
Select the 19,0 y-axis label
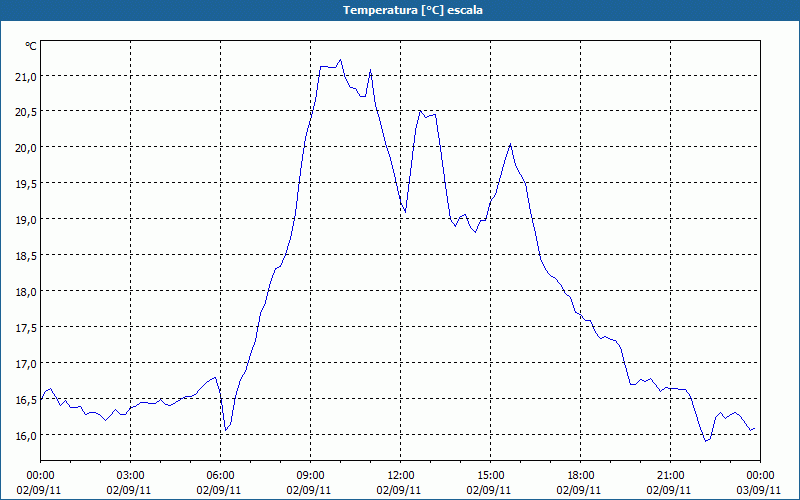26,220
